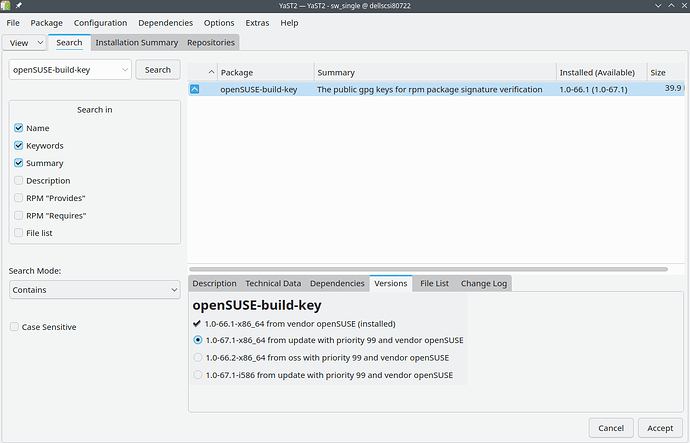Screen dimensions: 690x443
Task: Select version 1.0-67.1-i586 from update
Action: pyautogui.click(x=198, y=375)
